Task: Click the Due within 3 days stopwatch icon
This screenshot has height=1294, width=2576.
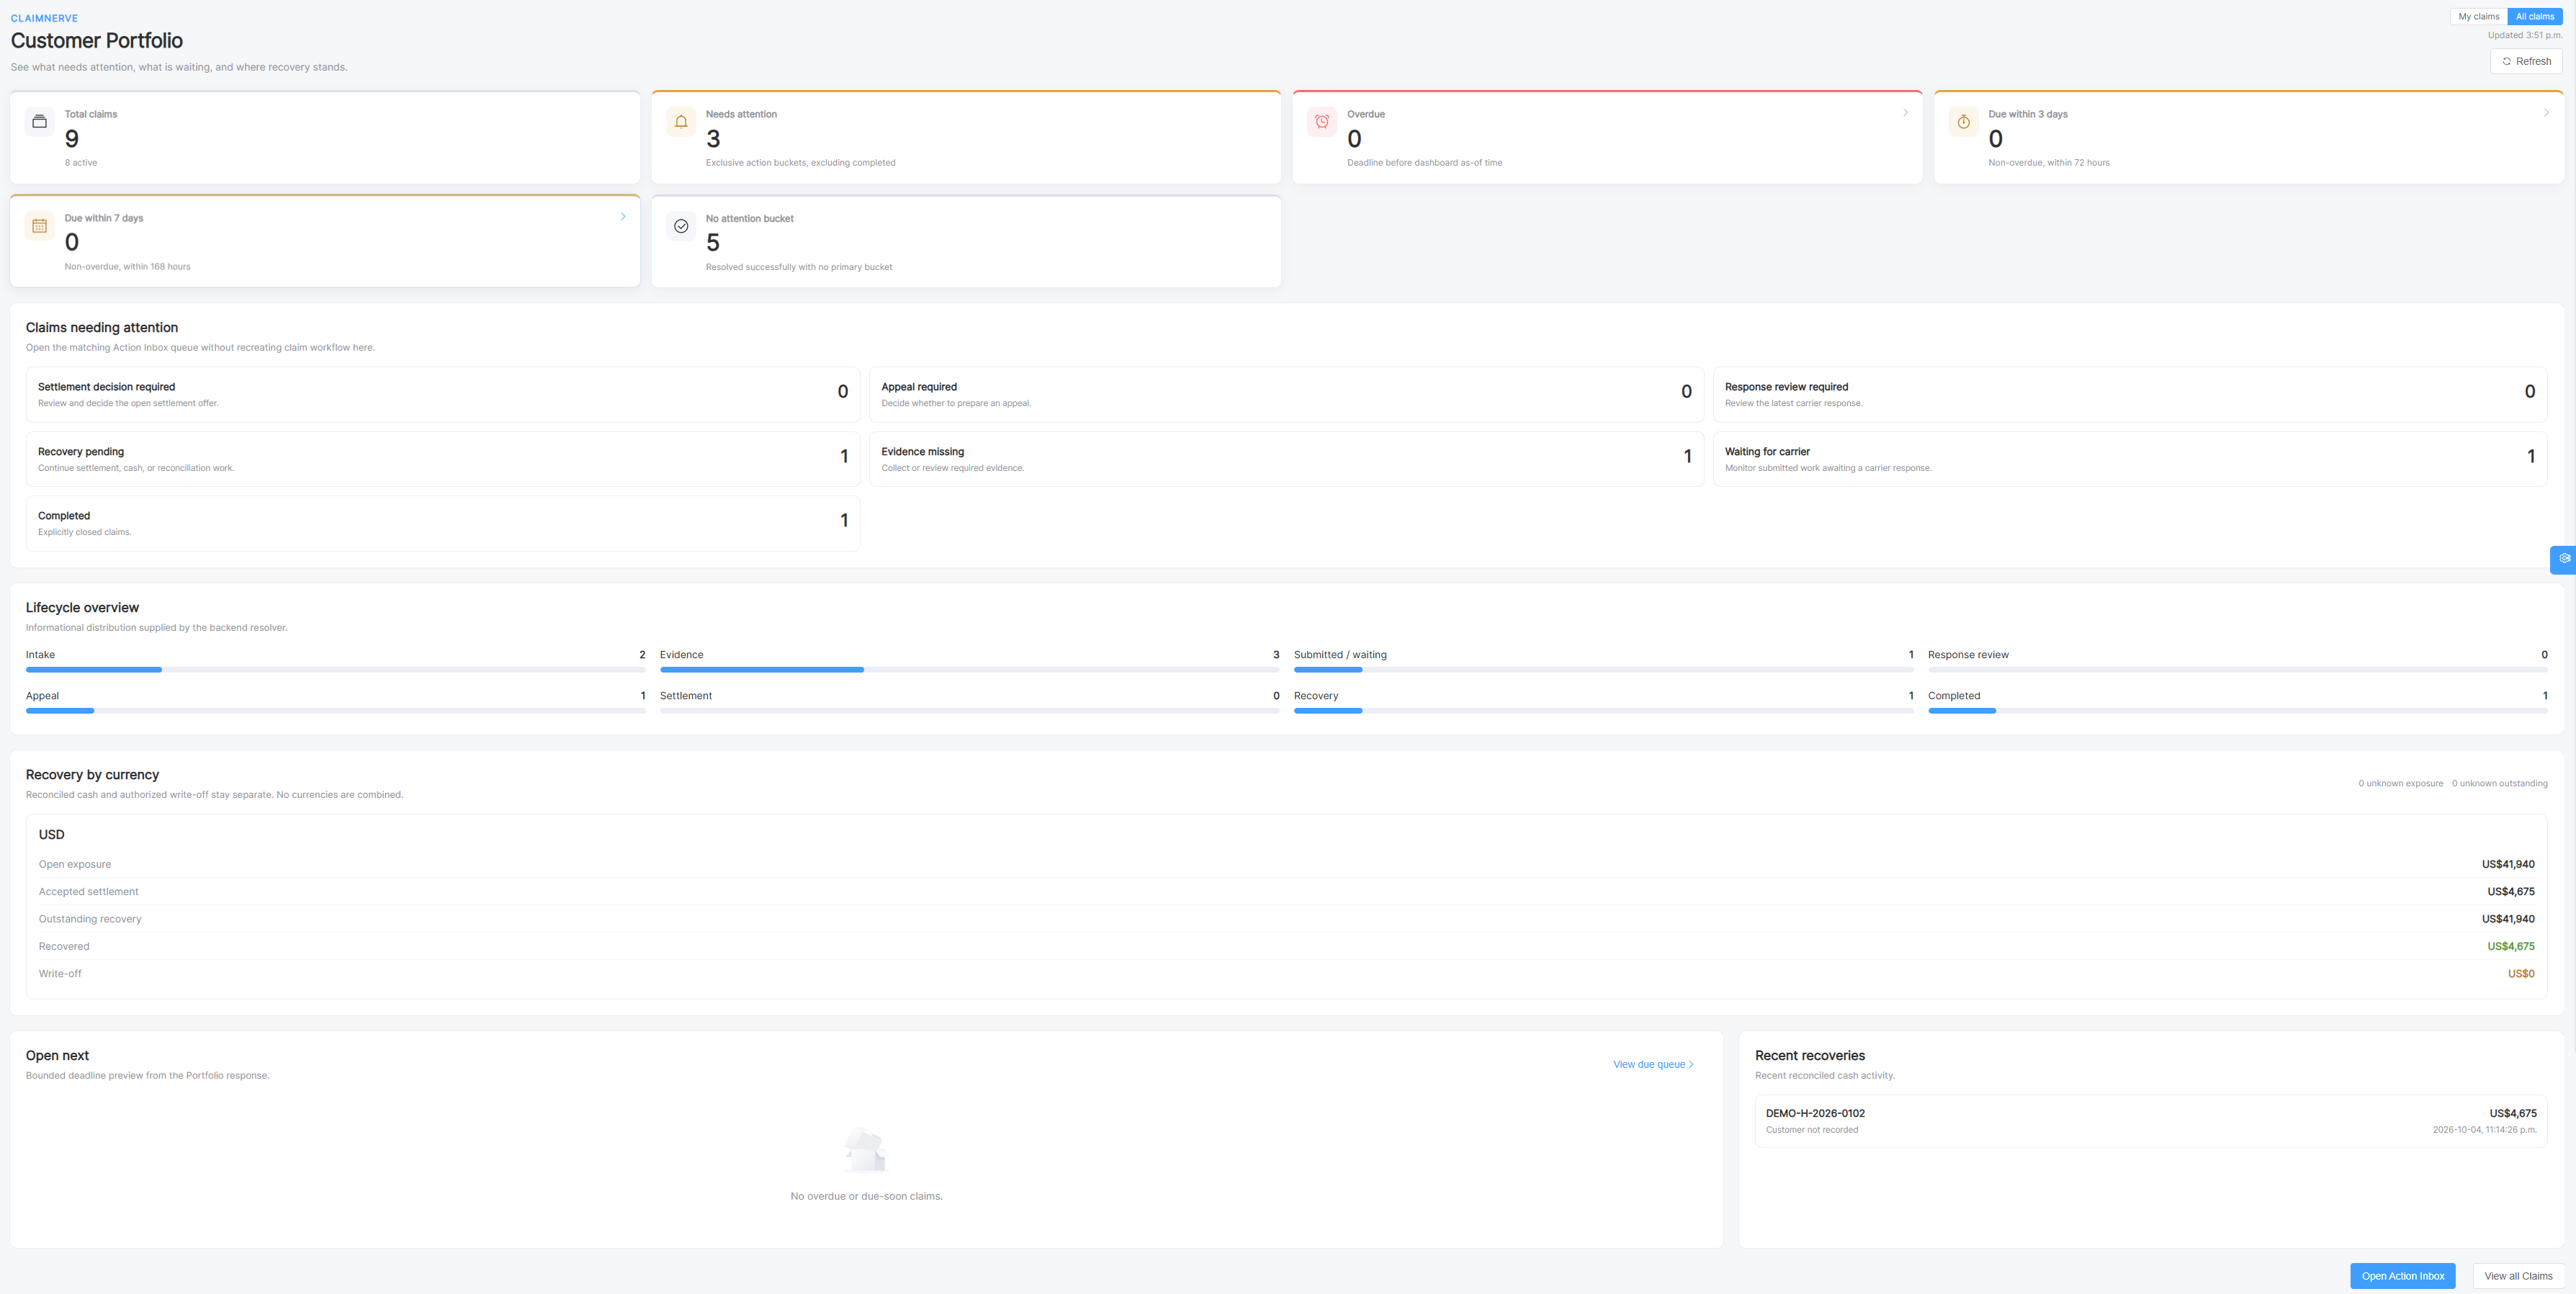Action: pyautogui.click(x=1963, y=122)
